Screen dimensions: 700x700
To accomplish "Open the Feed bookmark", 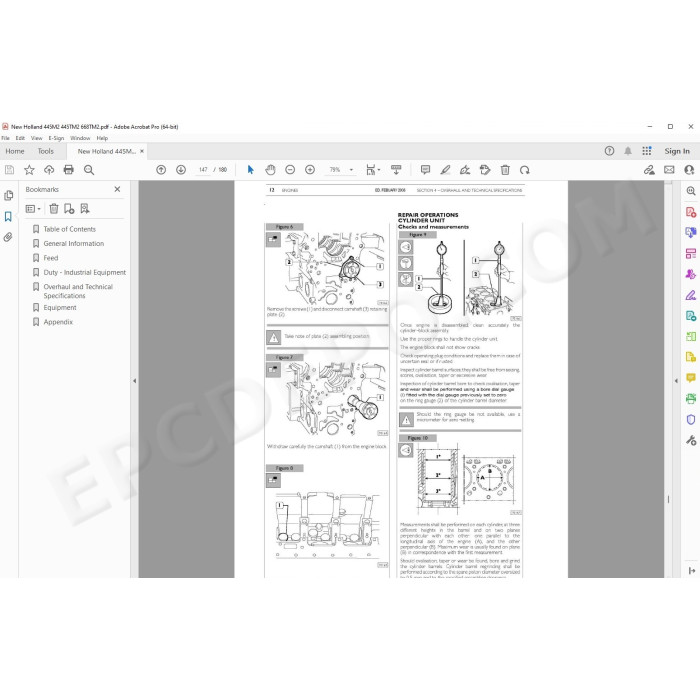I will (50, 258).
